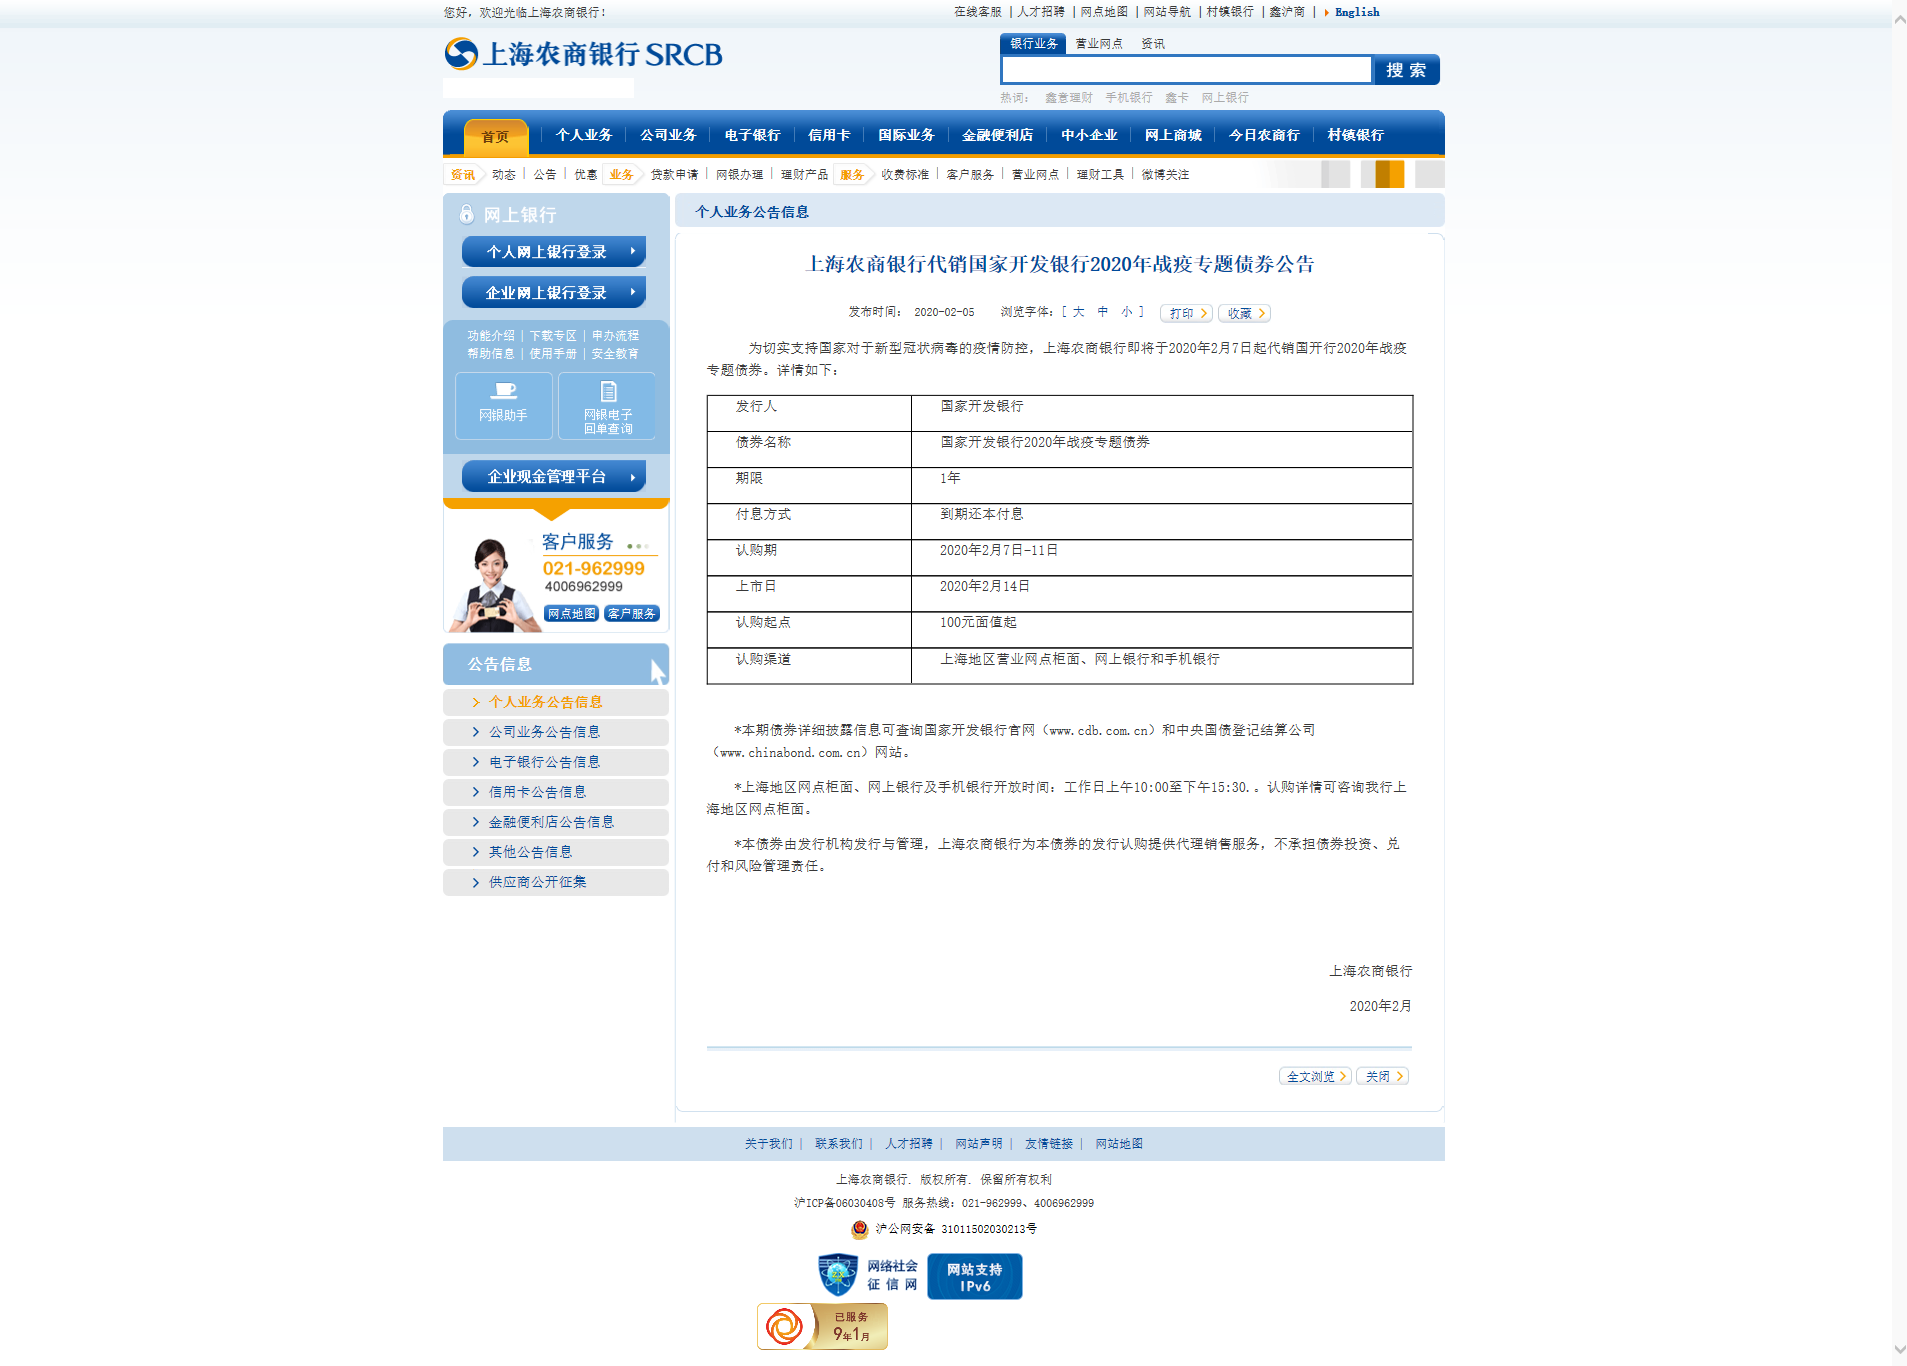Click the 网络社会征信网 shield badge
This screenshot has height=1366, width=1907.
click(868, 1275)
